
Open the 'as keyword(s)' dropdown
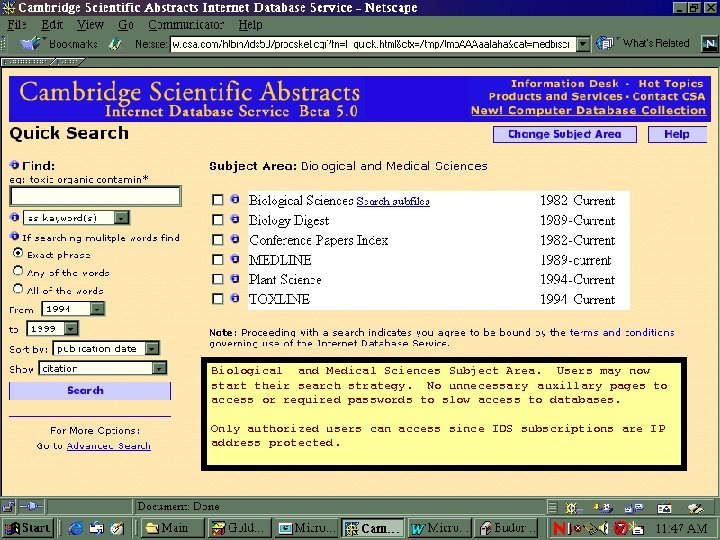pos(77,218)
